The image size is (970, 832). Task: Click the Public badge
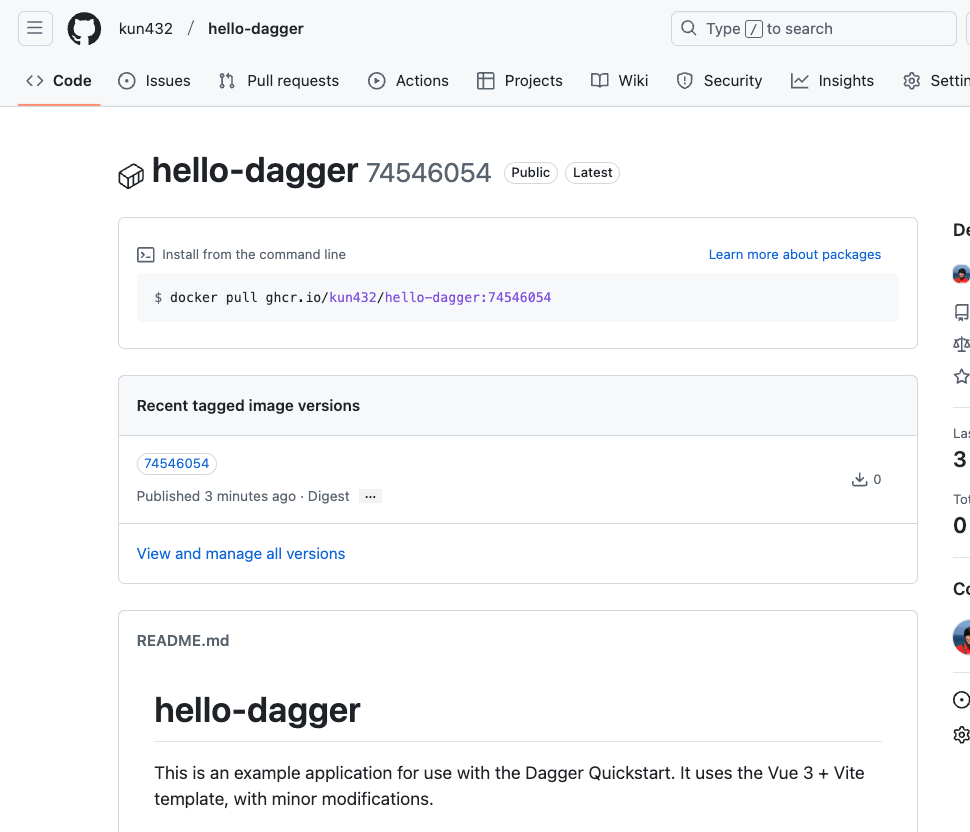click(x=531, y=173)
